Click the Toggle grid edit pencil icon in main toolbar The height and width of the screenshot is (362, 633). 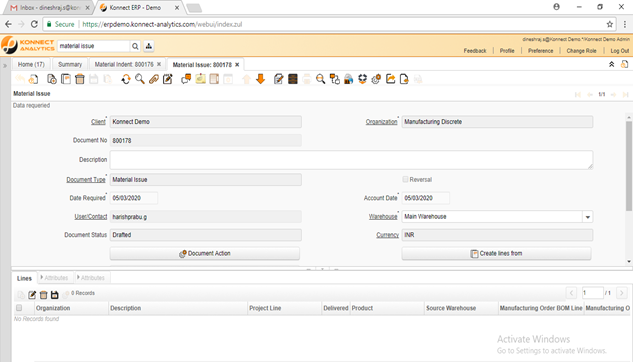tap(168, 79)
